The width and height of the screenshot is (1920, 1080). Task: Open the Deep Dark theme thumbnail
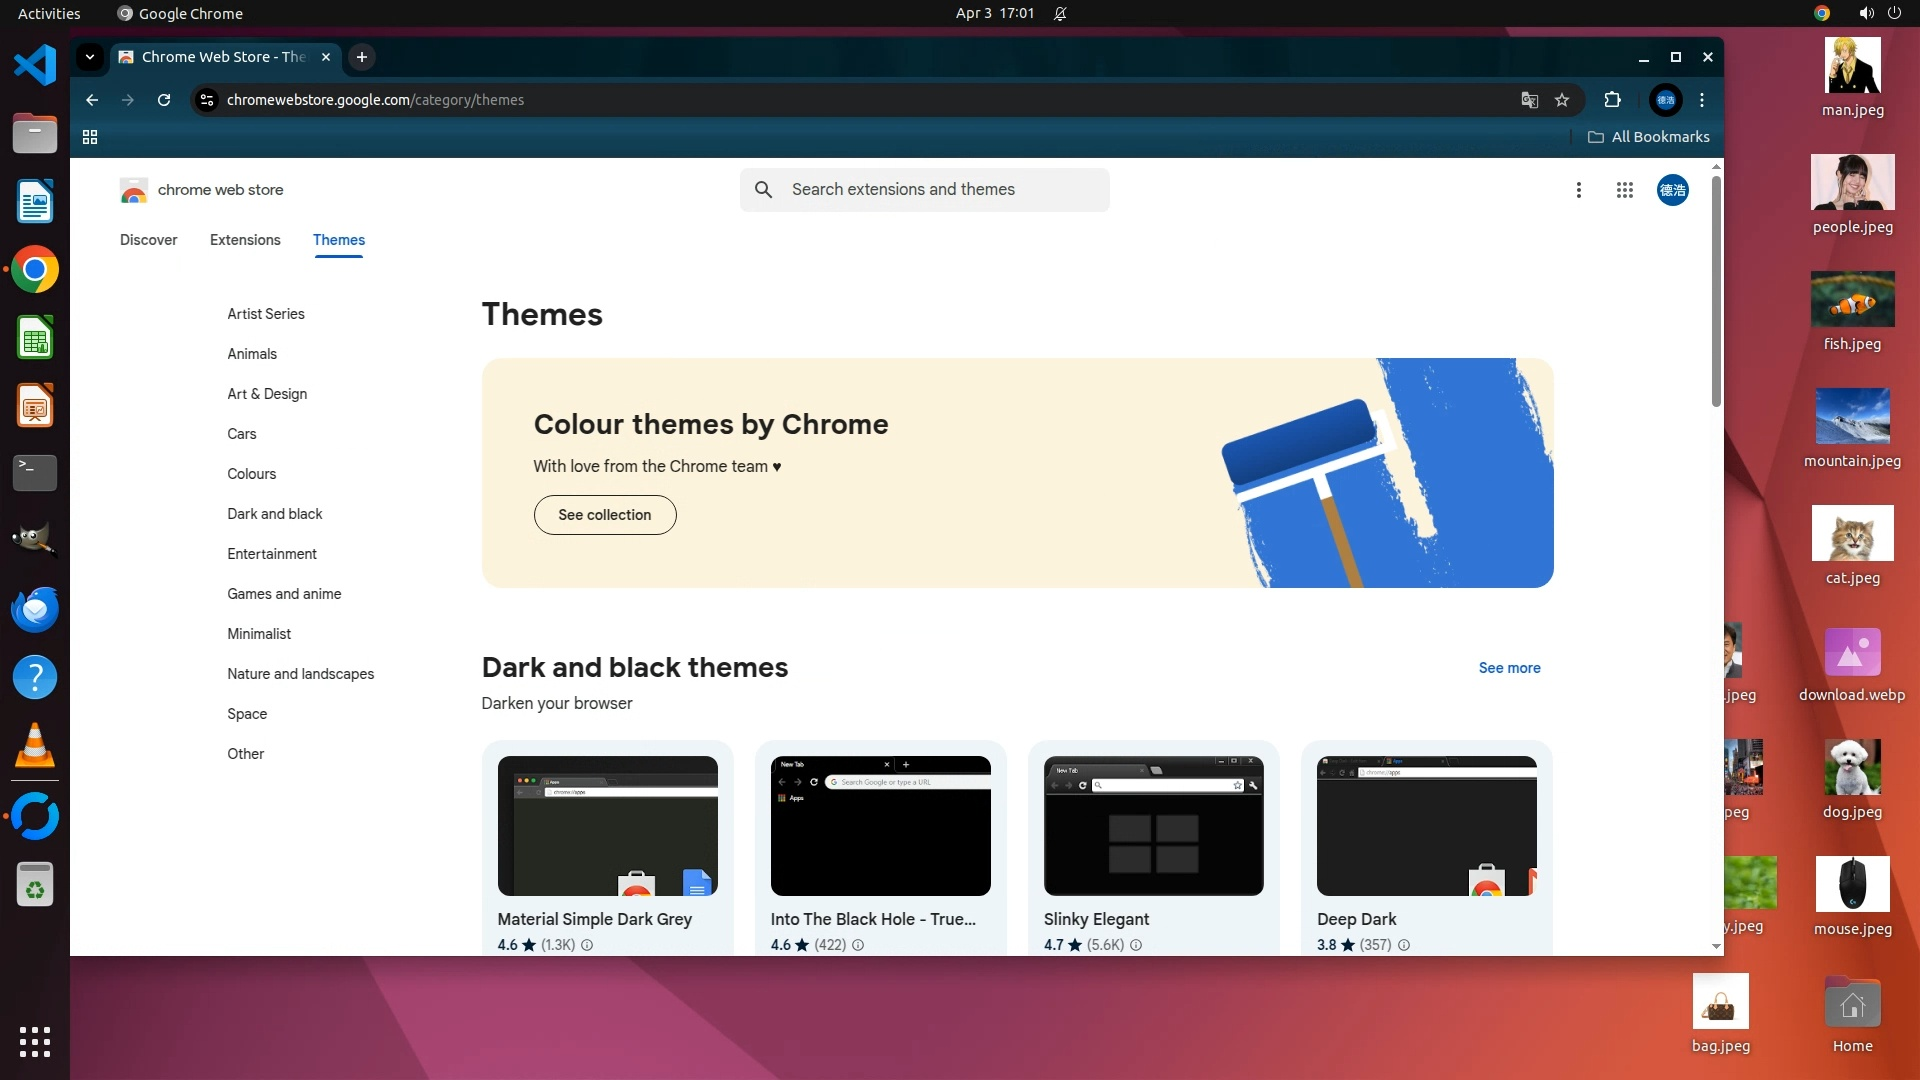1426,826
